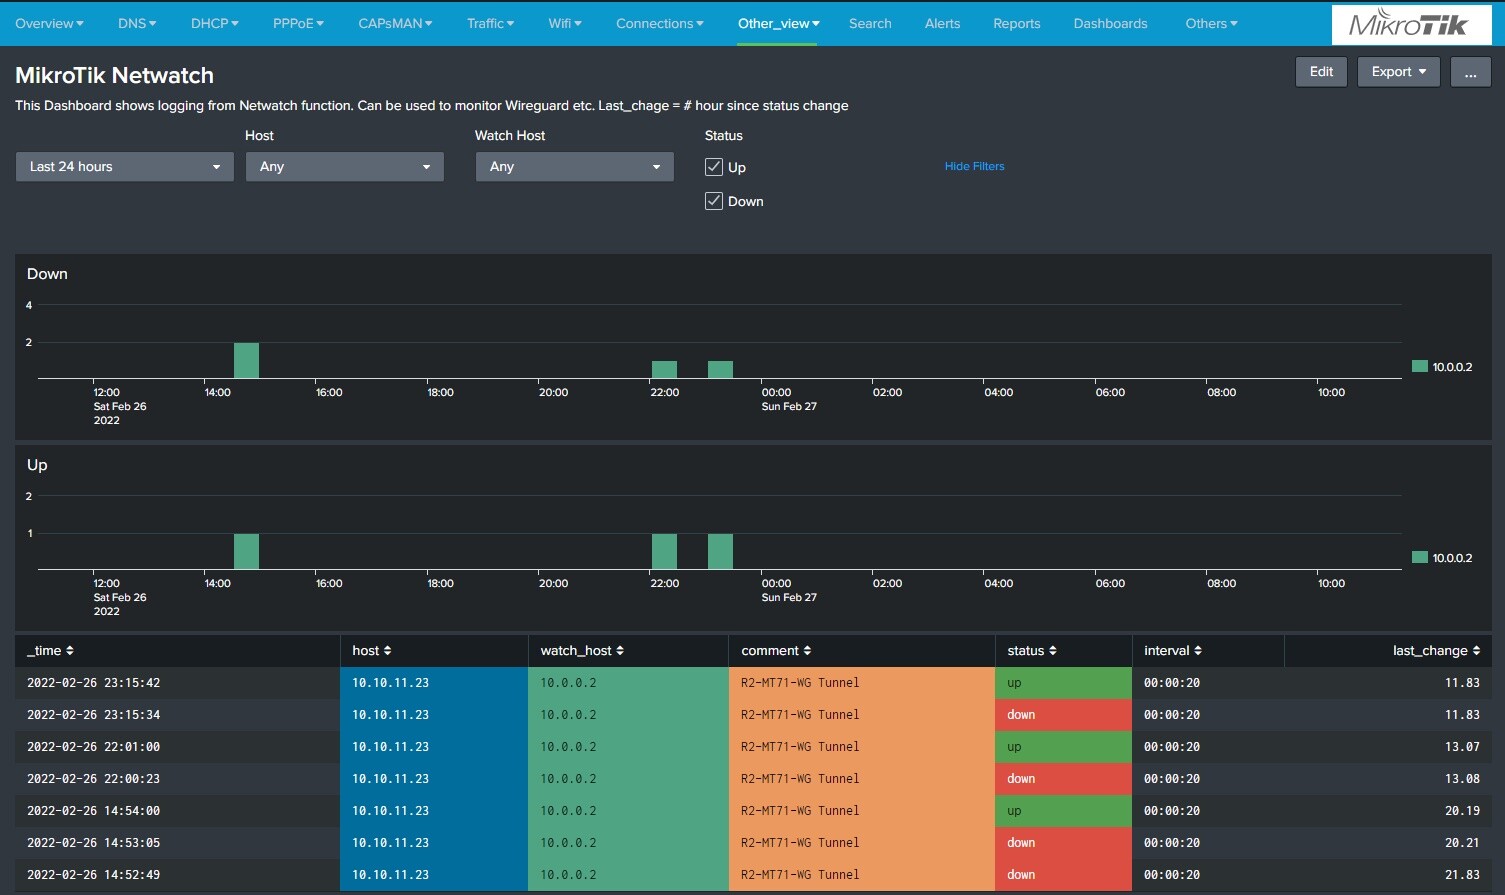Sort table by host column

(x=372, y=651)
